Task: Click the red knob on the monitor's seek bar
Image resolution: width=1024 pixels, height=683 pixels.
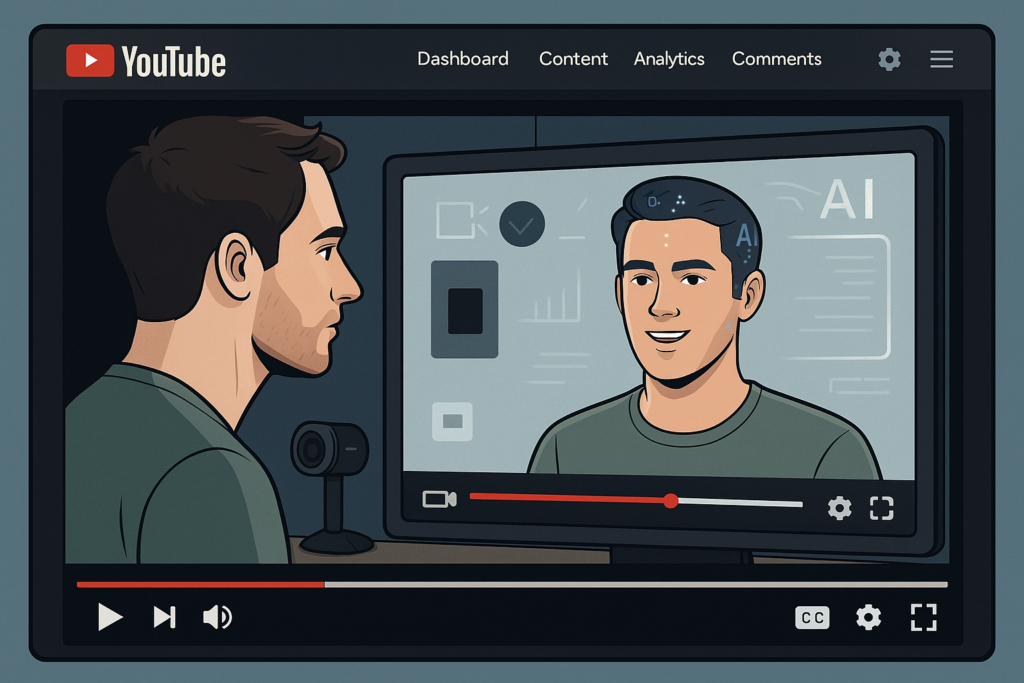Action: [671, 501]
